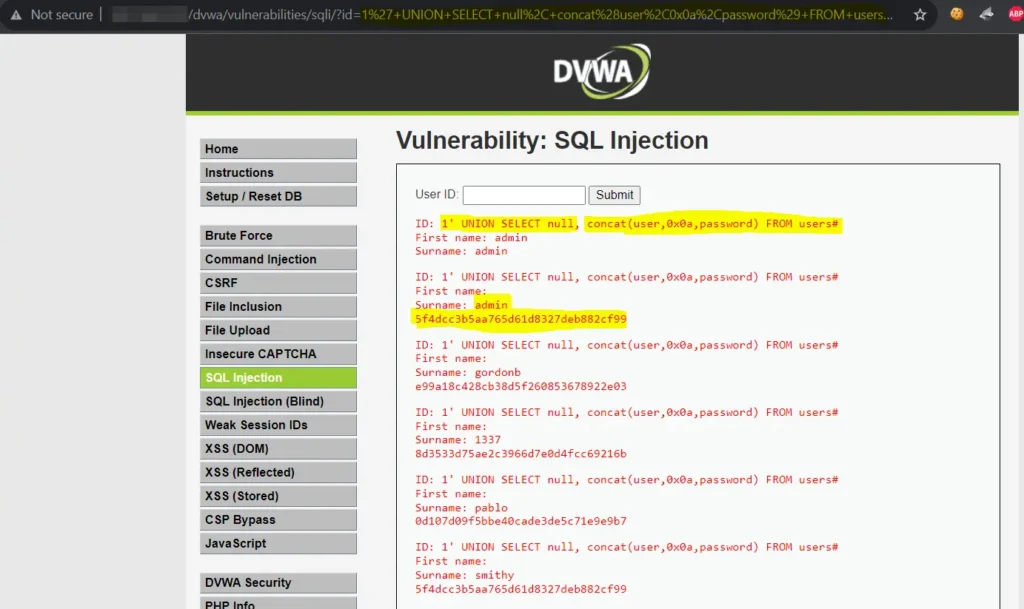Go to XSS (Stored)
This screenshot has height=609, width=1024.
pyautogui.click(x=278, y=496)
